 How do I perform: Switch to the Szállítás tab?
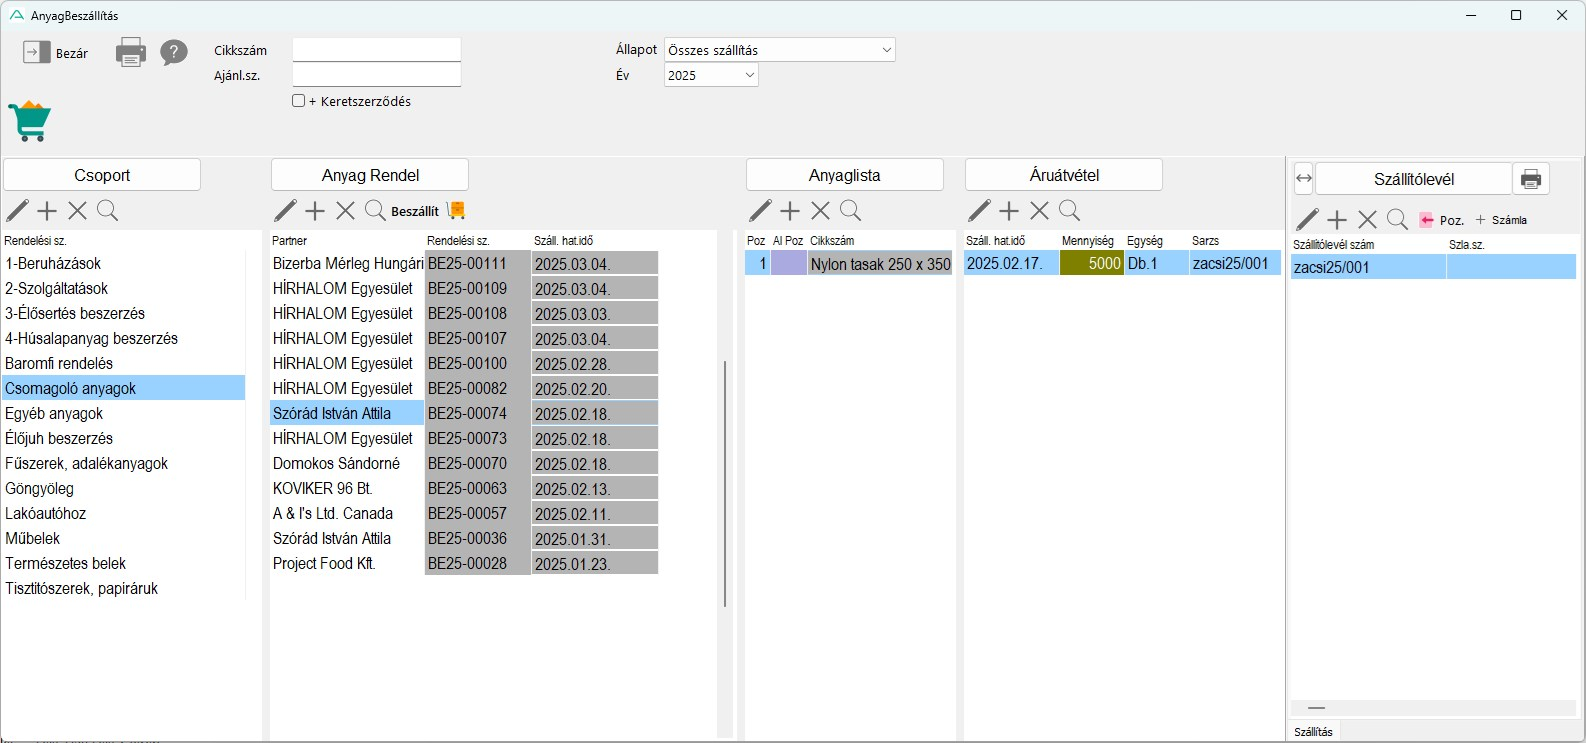pyautogui.click(x=1313, y=732)
